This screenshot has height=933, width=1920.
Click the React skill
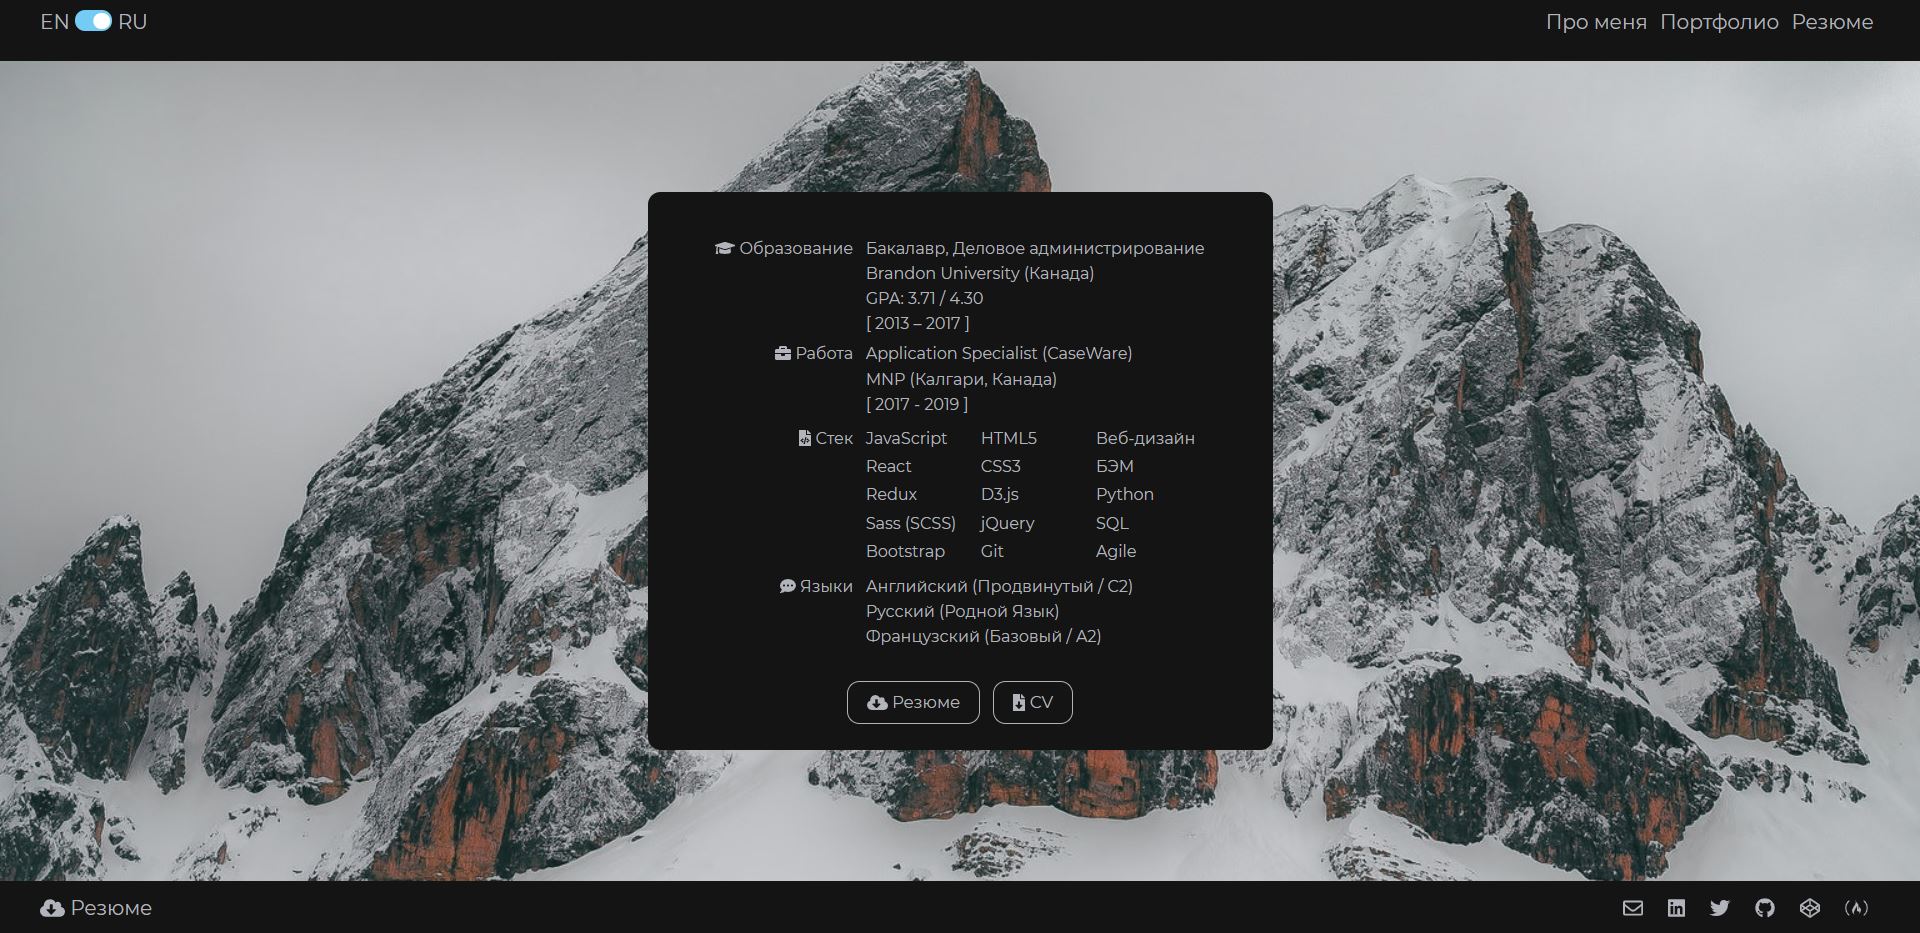[x=888, y=466]
